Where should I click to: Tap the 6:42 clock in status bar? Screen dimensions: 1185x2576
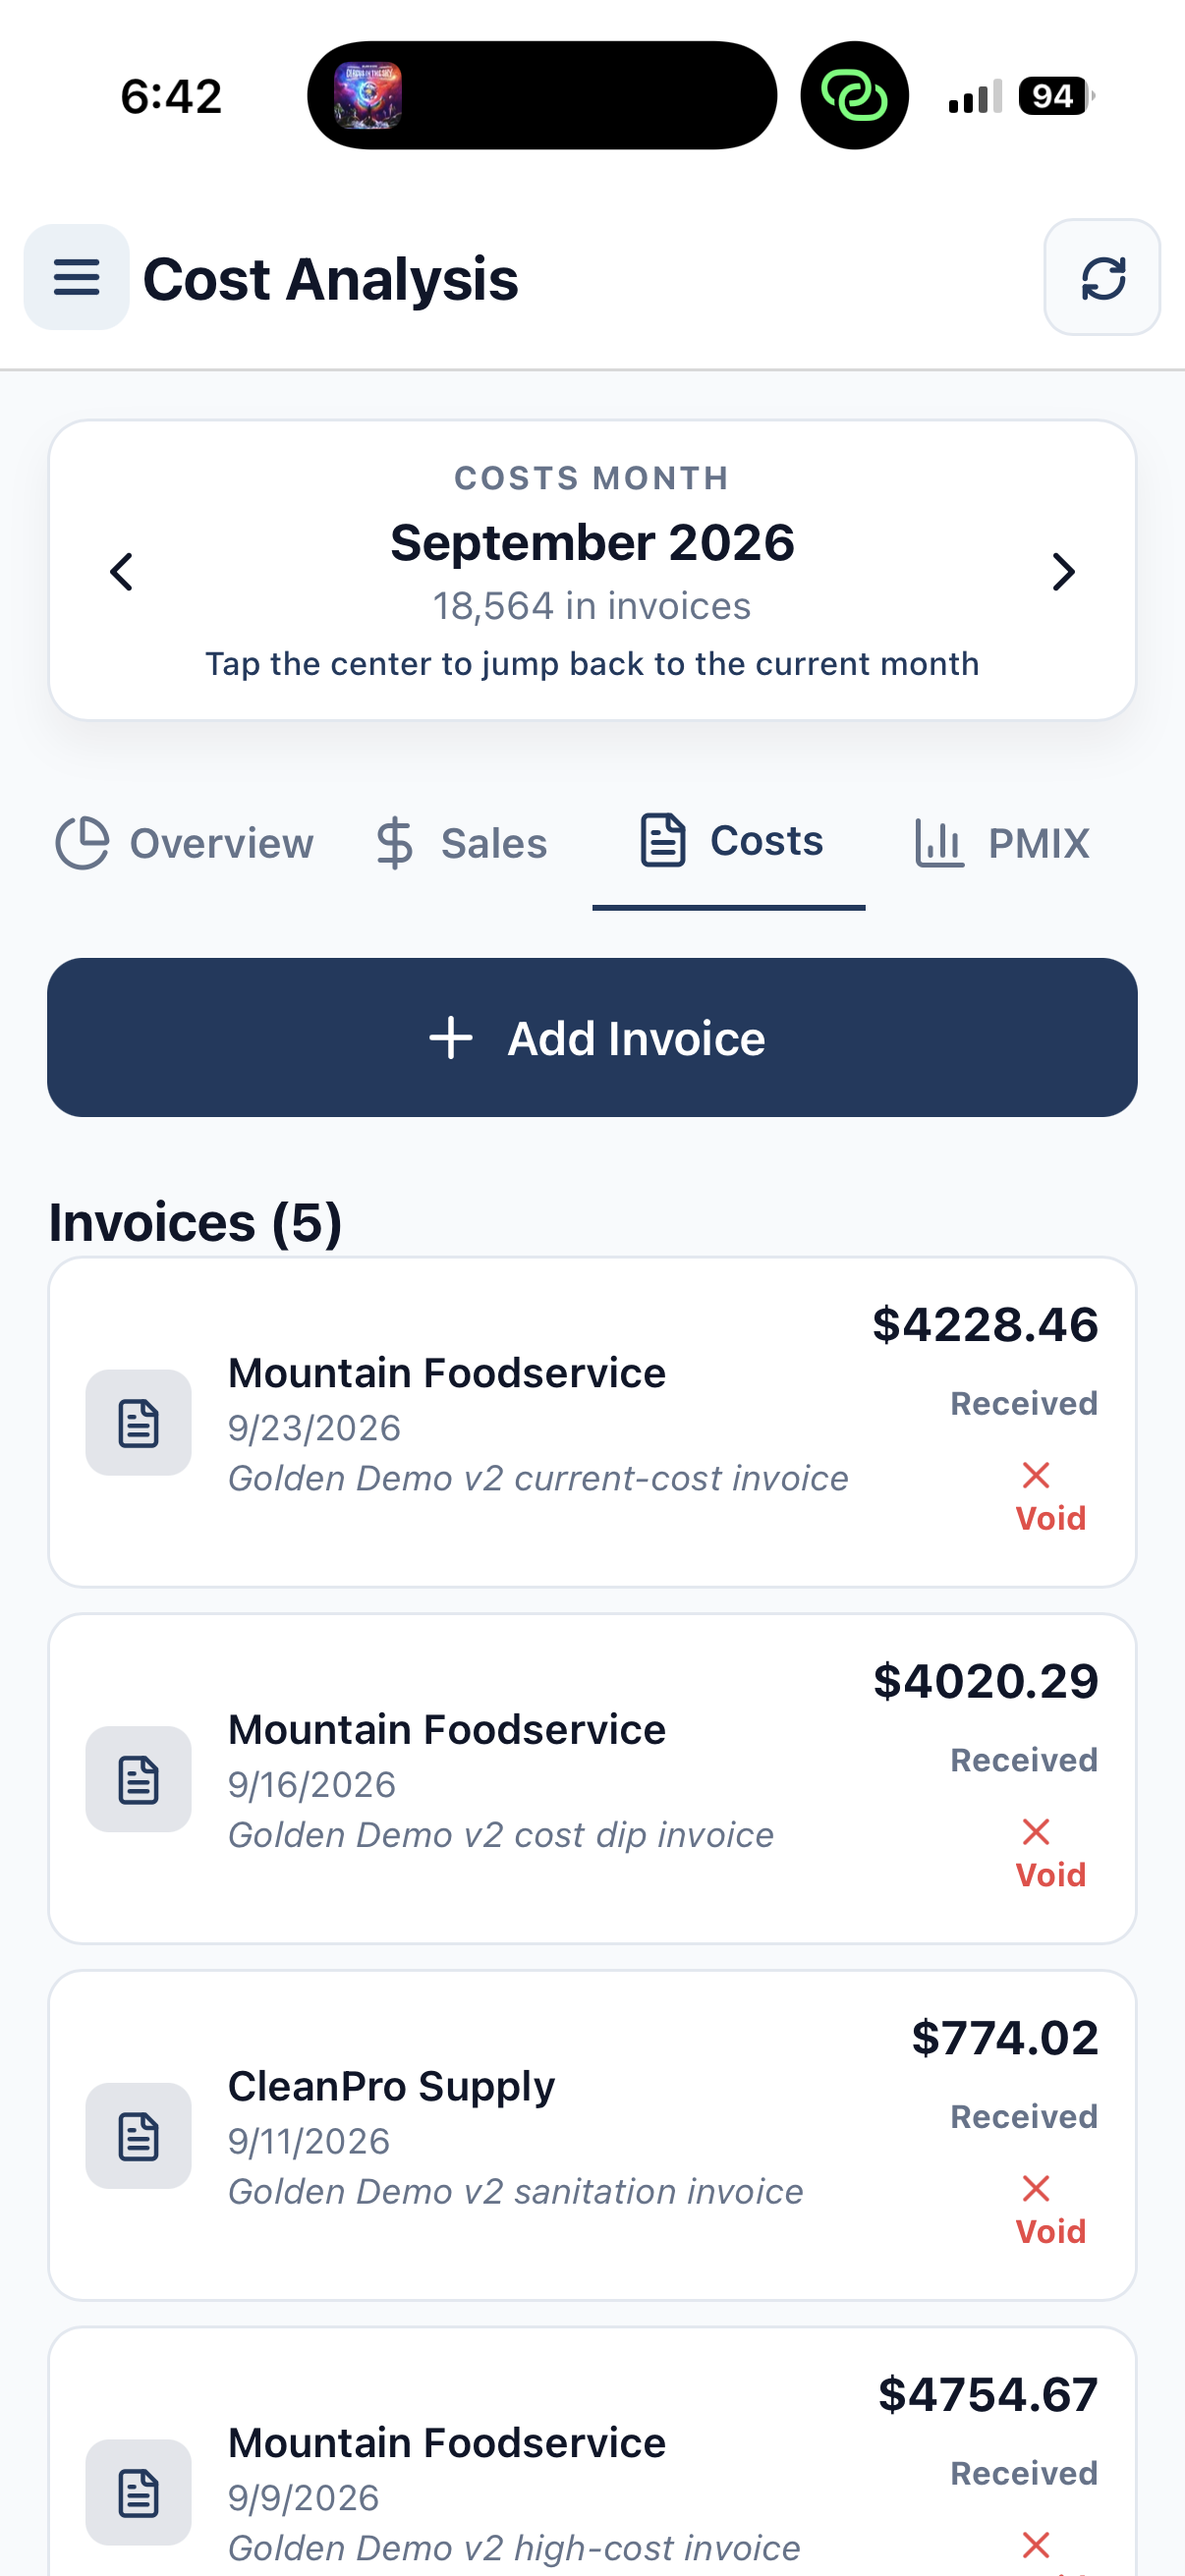coord(171,97)
